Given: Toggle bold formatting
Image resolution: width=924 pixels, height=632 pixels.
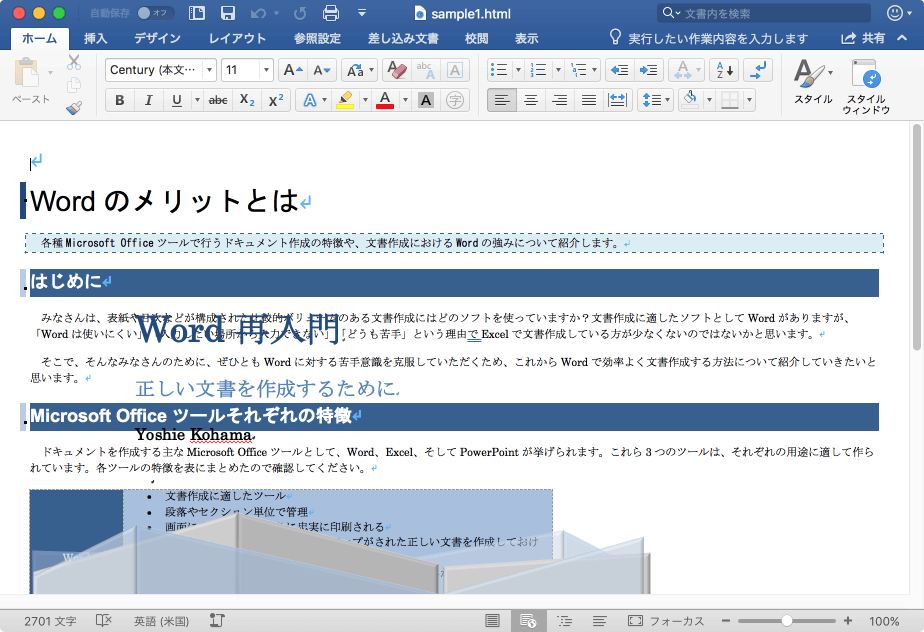Looking at the screenshot, I should click(x=120, y=100).
